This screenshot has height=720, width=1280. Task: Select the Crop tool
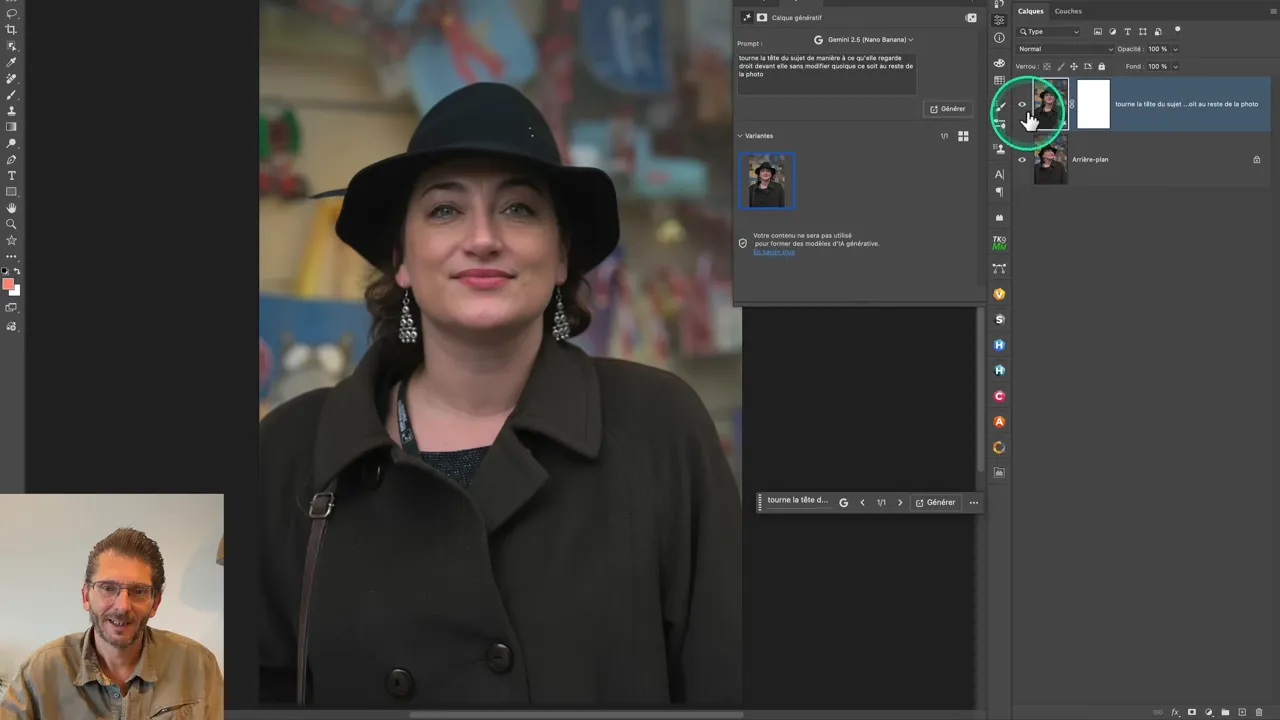(x=12, y=30)
